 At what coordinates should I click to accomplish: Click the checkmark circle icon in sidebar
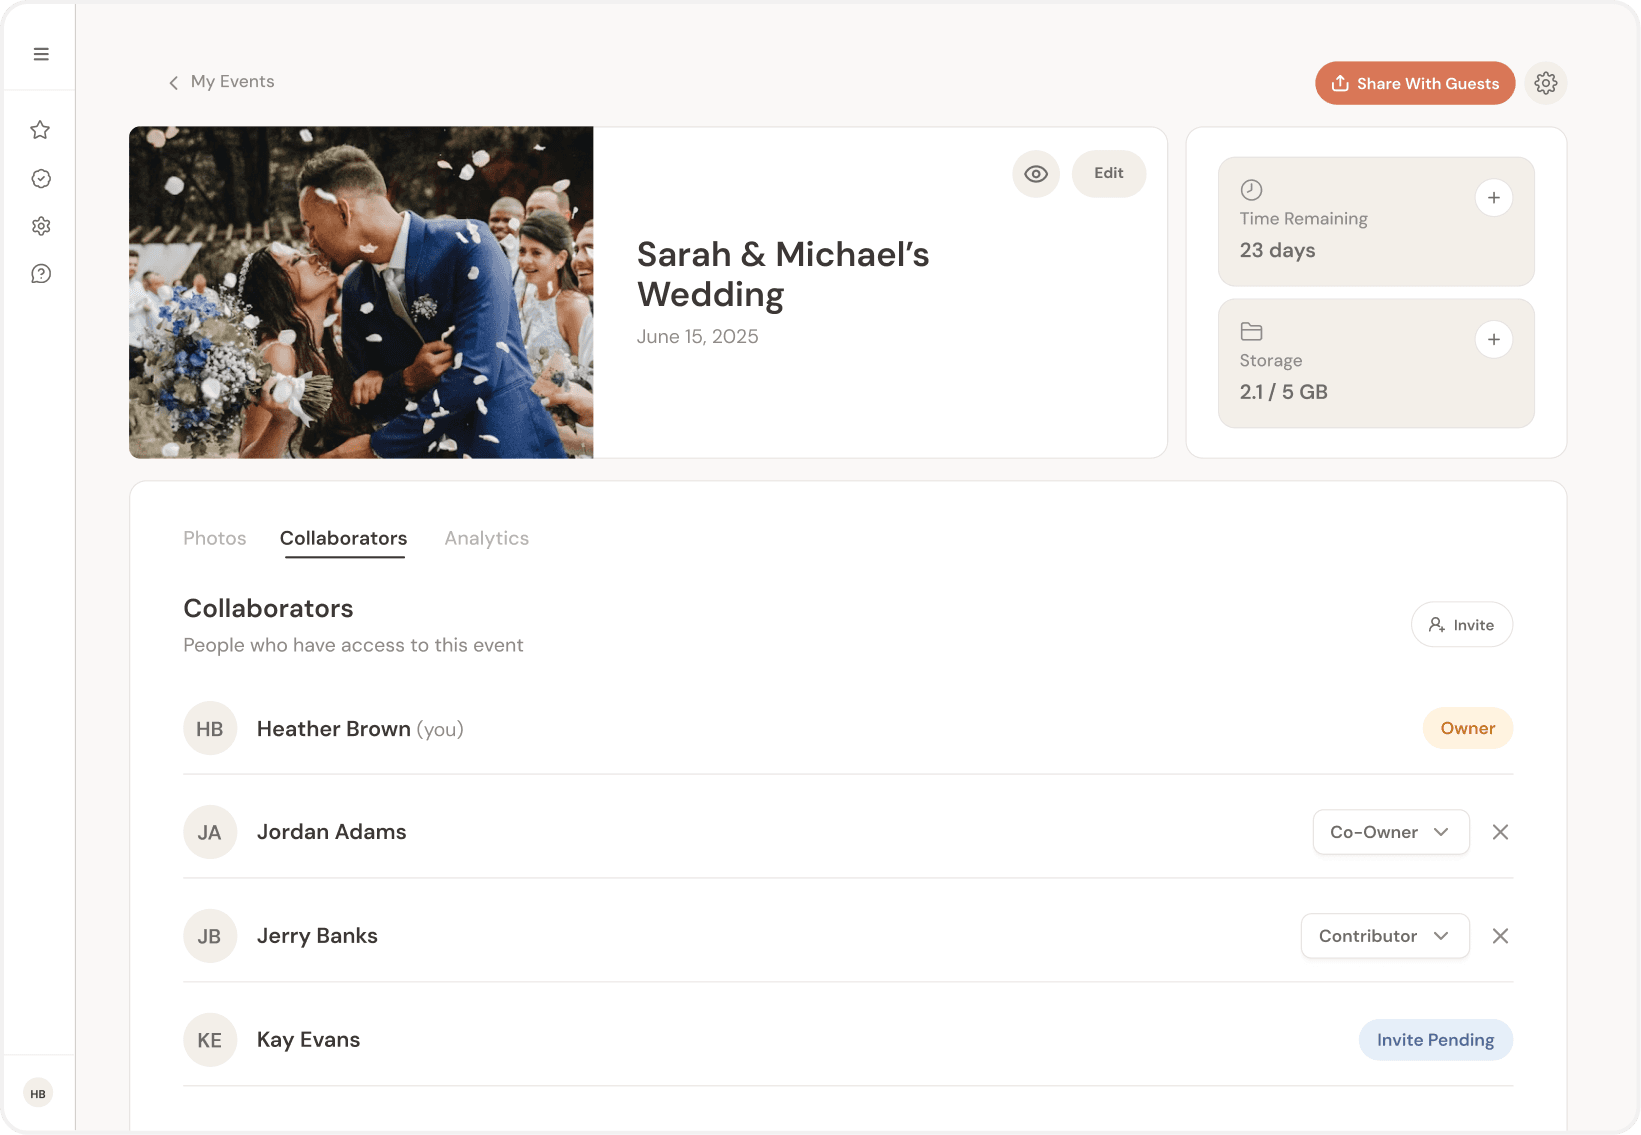tap(41, 178)
